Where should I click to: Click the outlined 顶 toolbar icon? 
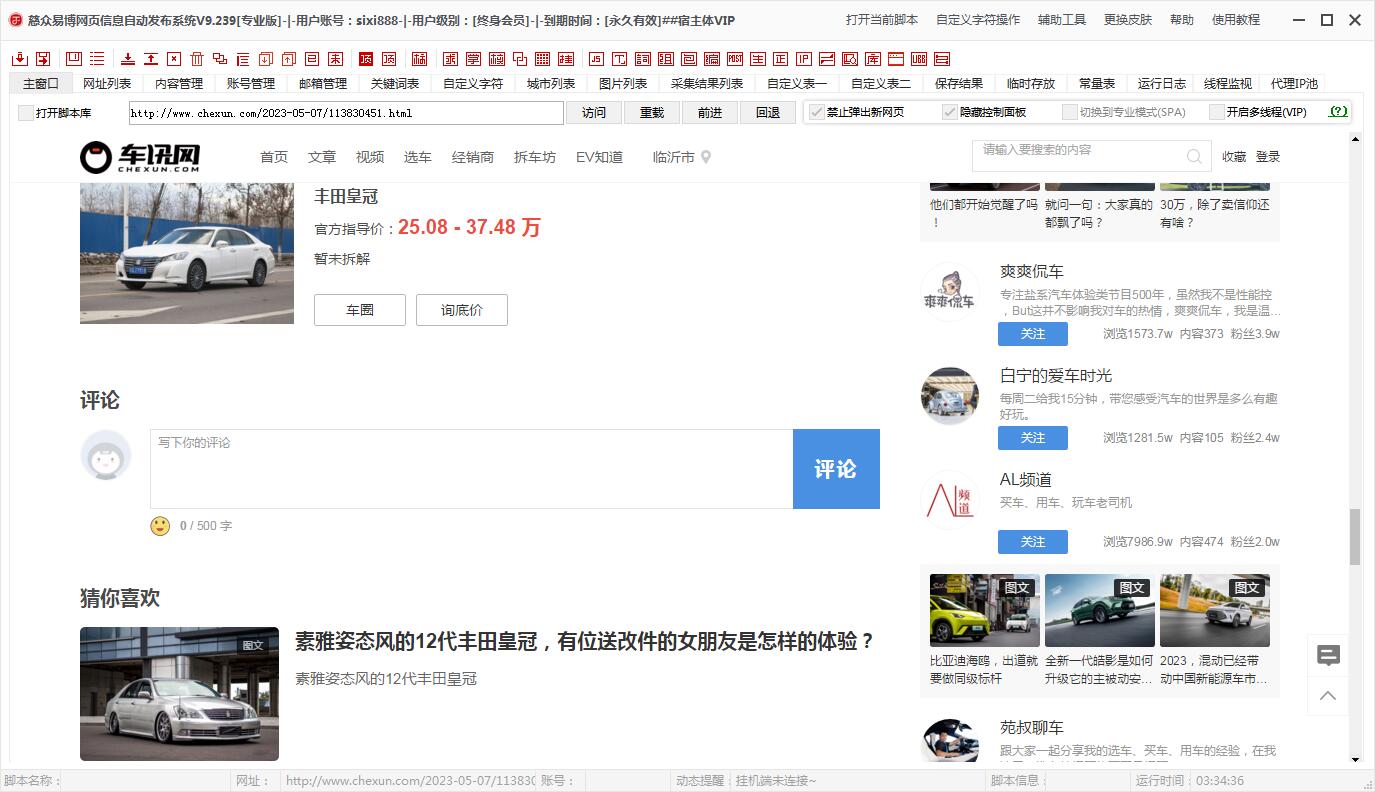pyautogui.click(x=389, y=59)
